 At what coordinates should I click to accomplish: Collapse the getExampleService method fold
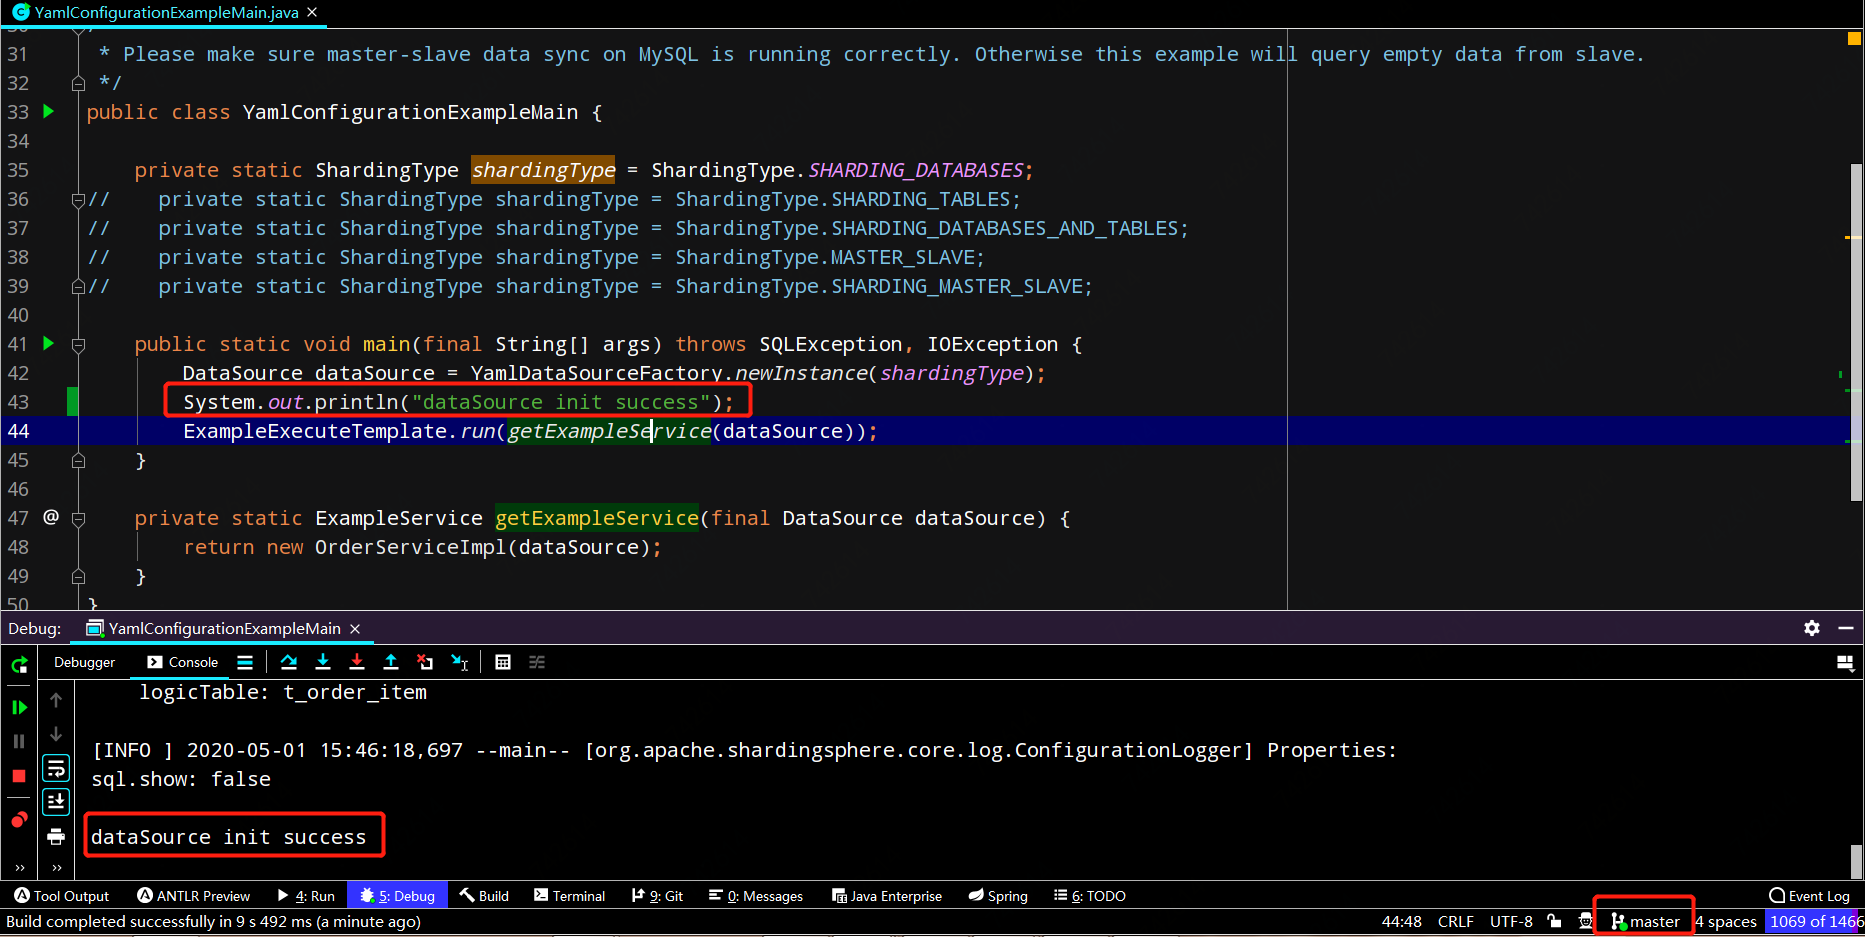click(x=78, y=518)
